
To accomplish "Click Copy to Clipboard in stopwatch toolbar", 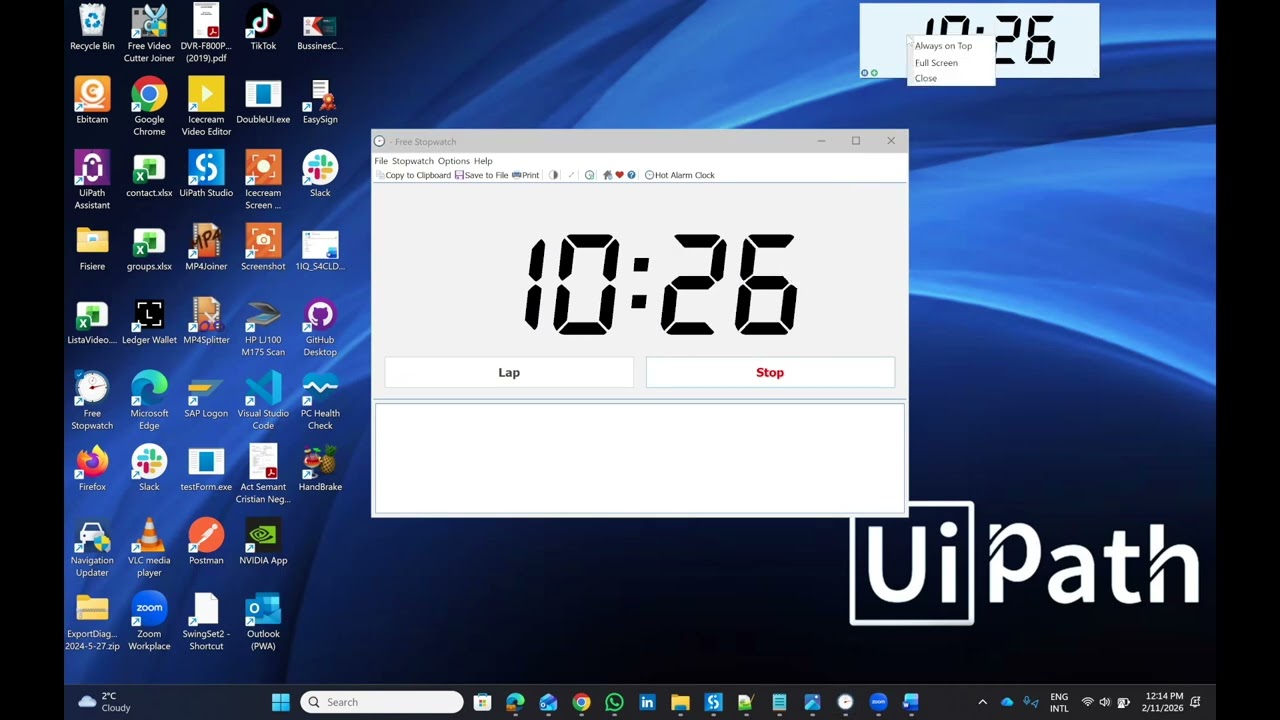I will [413, 175].
